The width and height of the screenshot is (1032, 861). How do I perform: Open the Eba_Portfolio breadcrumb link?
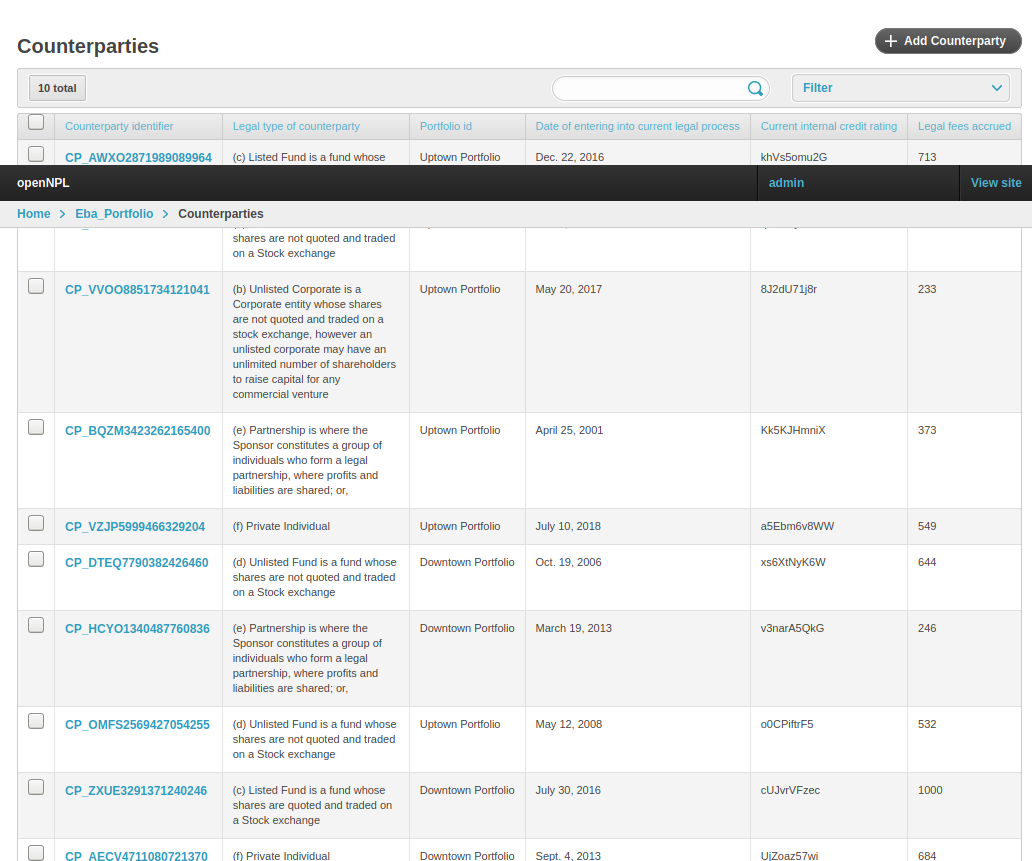coord(114,214)
